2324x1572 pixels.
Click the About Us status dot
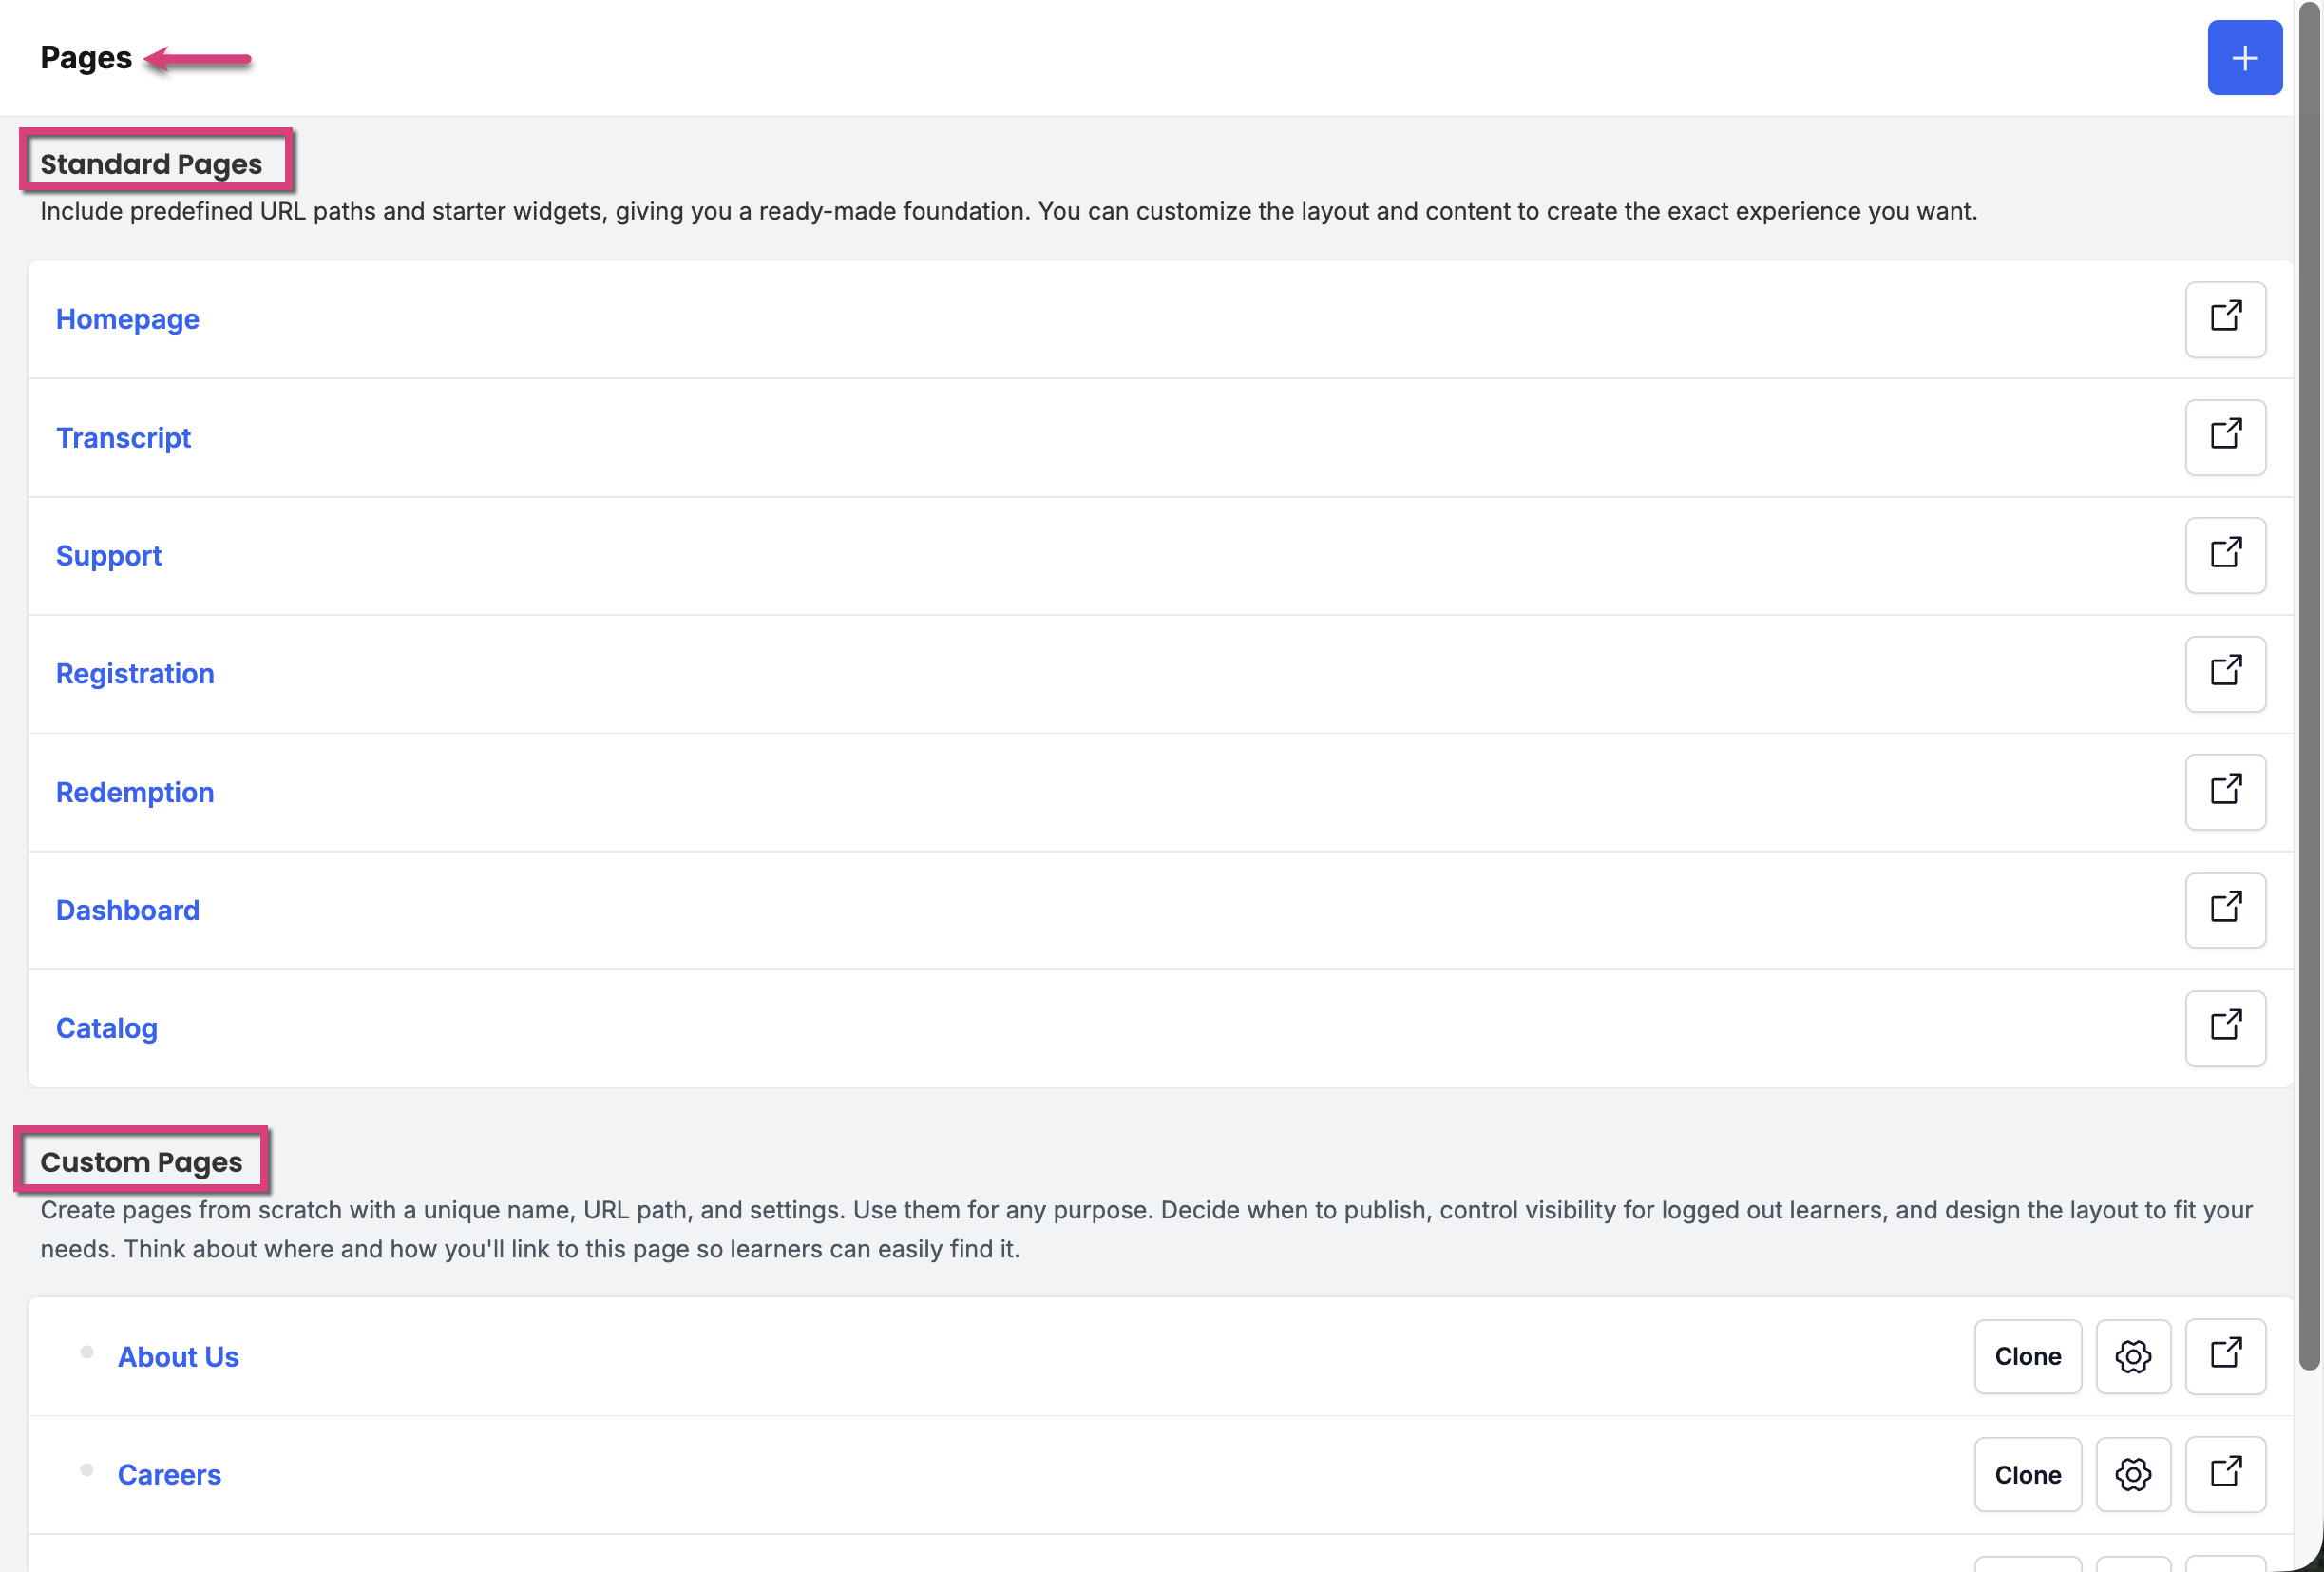(x=87, y=1352)
